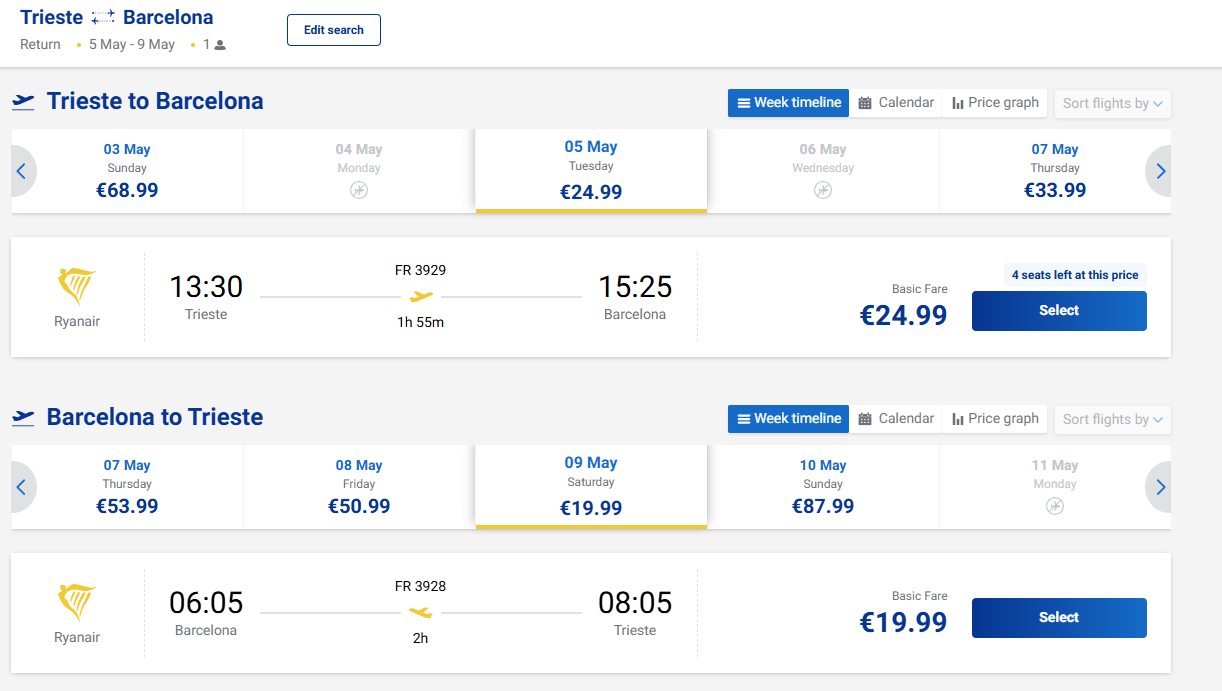The image size is (1222, 691).
Task: Choose 07 May Thursday outbound at €33.99
Action: (x=1055, y=171)
